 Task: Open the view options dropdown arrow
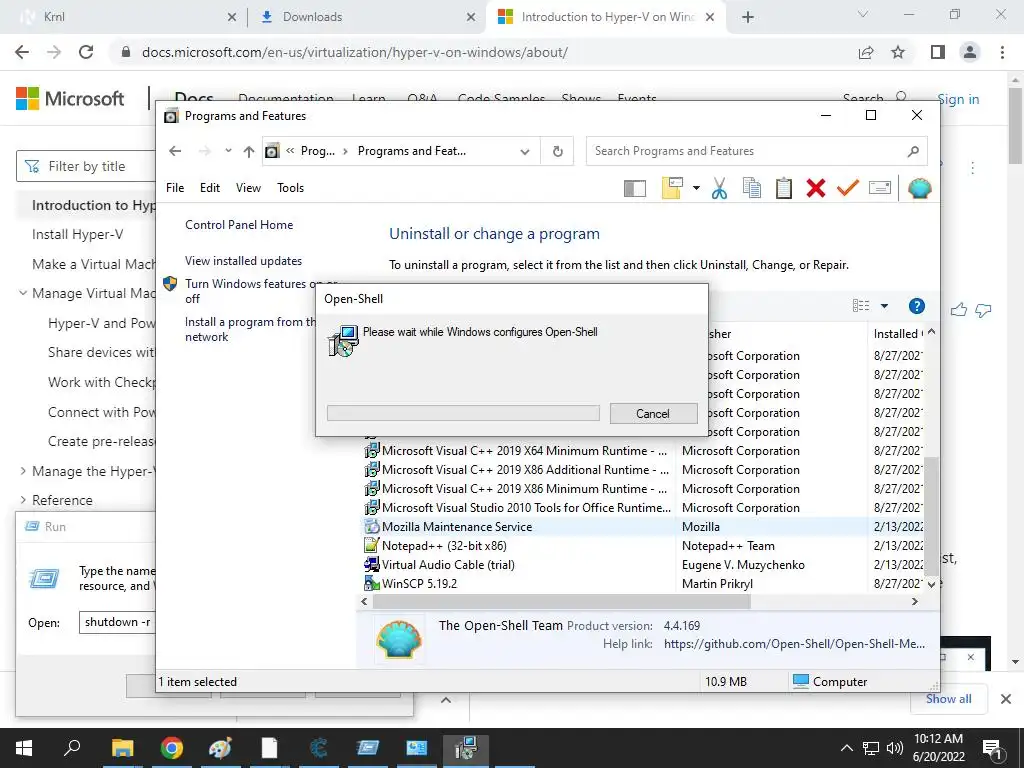[x=884, y=306]
